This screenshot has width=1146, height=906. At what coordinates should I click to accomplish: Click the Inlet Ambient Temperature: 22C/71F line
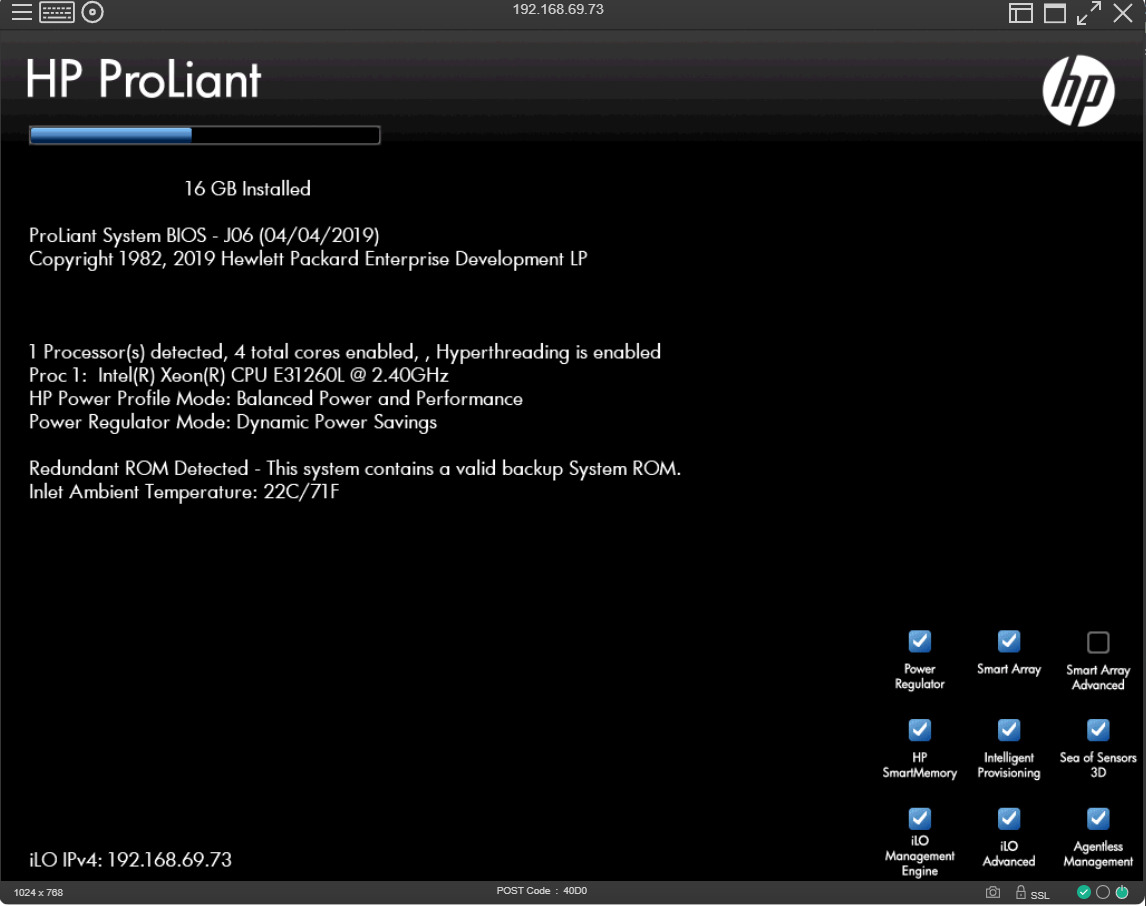click(183, 492)
